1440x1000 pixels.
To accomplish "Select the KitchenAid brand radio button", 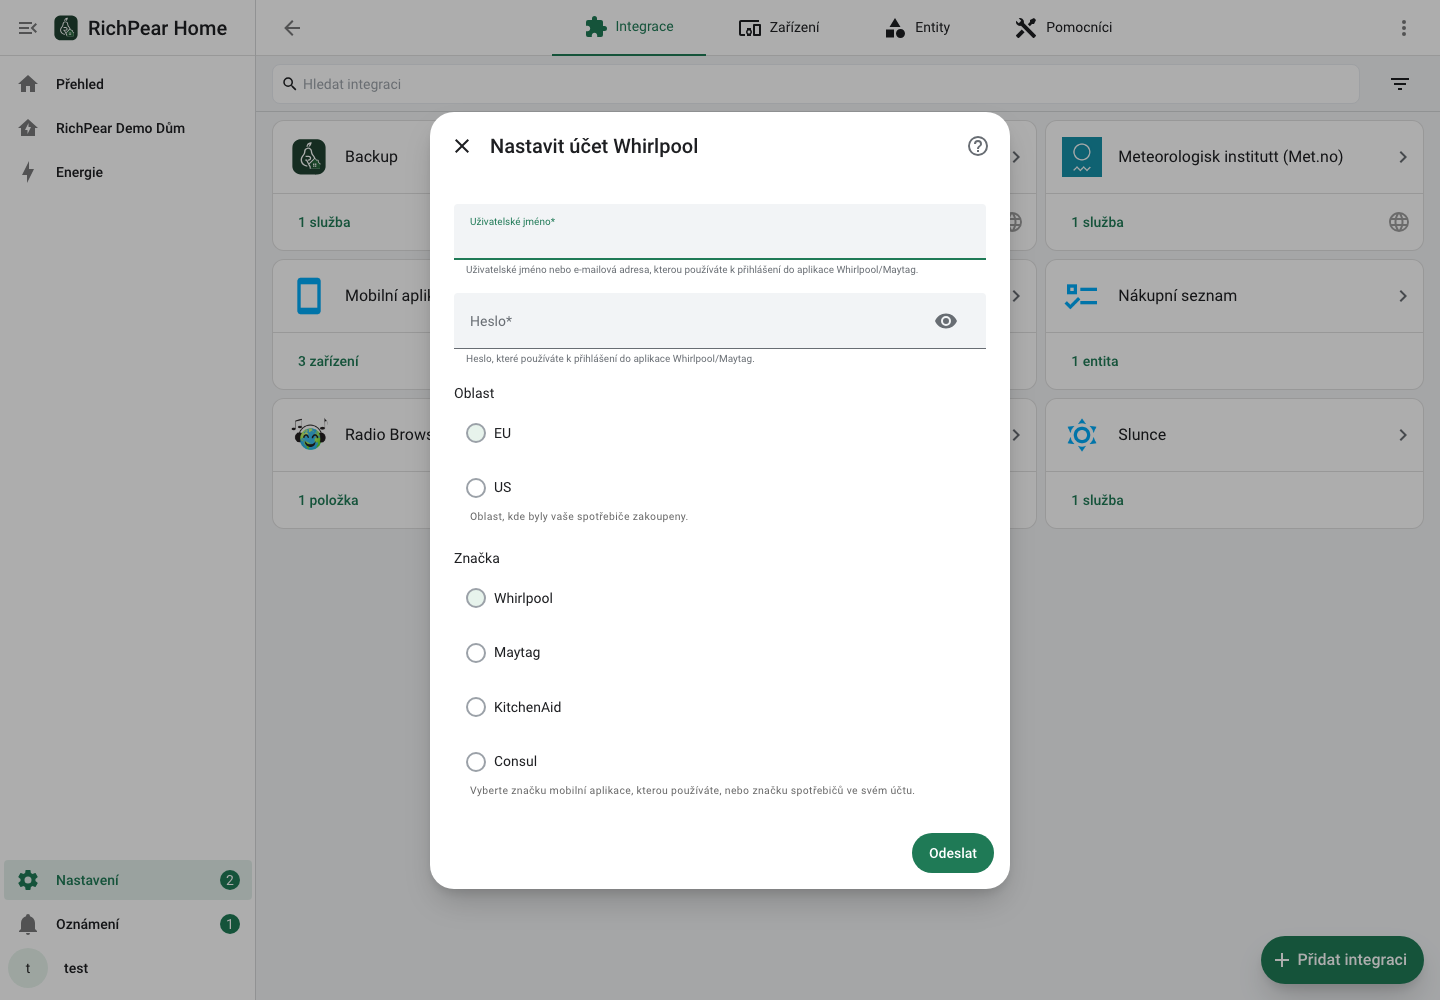I will pos(476,707).
